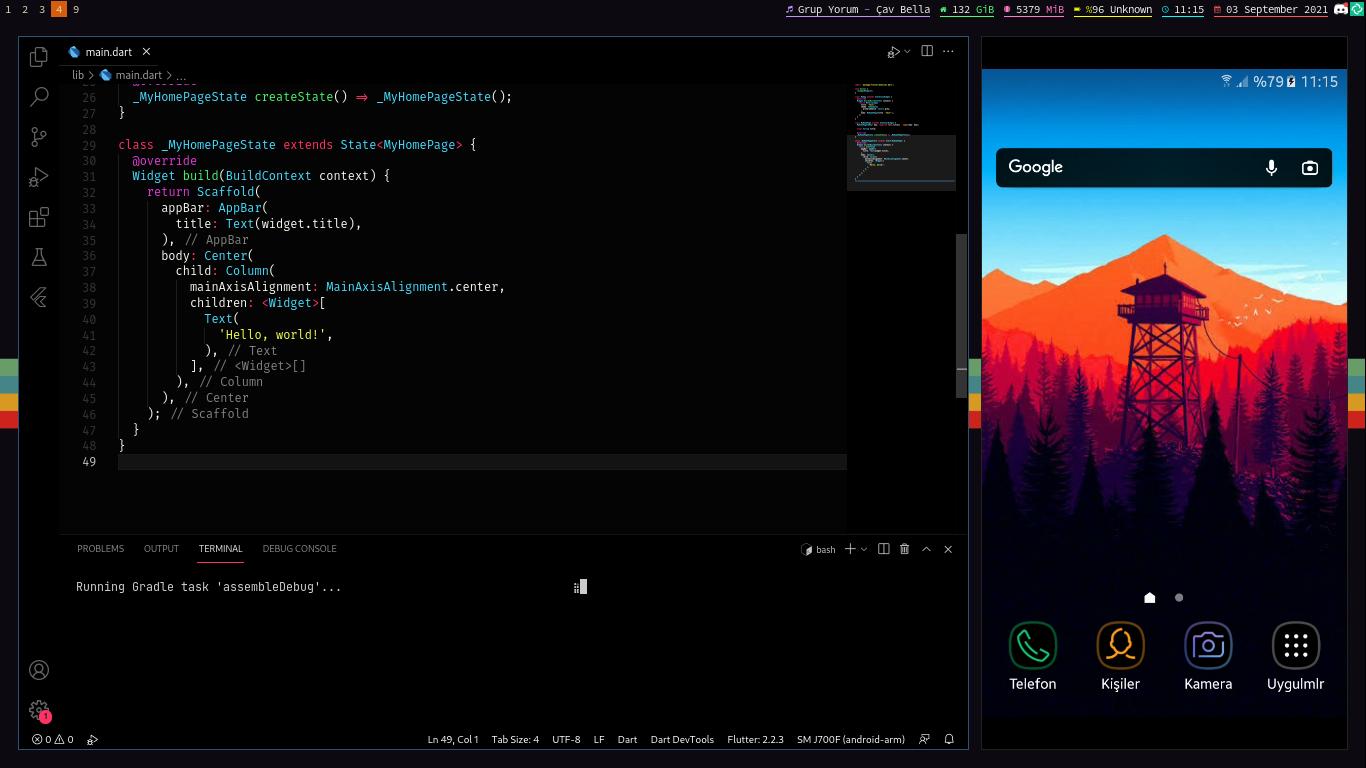1366x768 pixels.
Task: Switch to workspace 1
Action: tap(8, 9)
